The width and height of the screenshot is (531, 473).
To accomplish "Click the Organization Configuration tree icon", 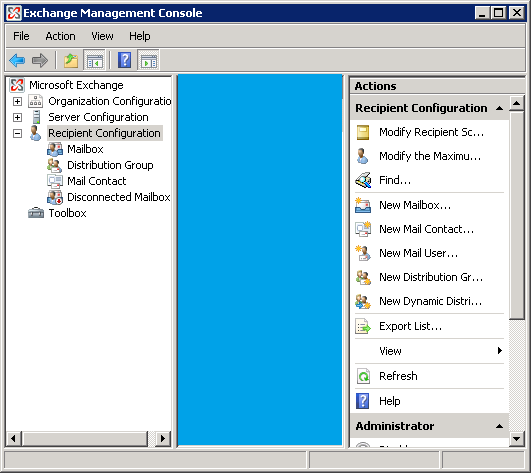I will click(36, 101).
